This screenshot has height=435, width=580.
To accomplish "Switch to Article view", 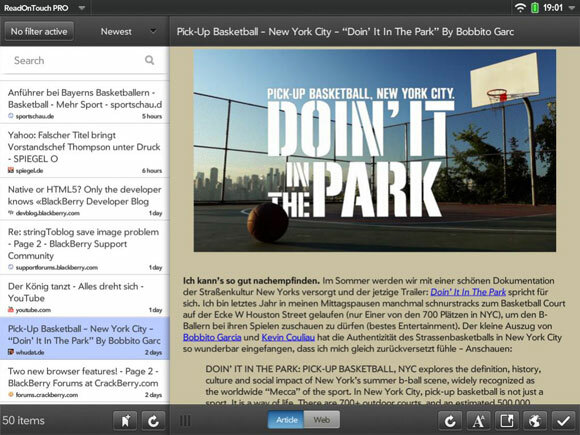I will pyautogui.click(x=286, y=420).
